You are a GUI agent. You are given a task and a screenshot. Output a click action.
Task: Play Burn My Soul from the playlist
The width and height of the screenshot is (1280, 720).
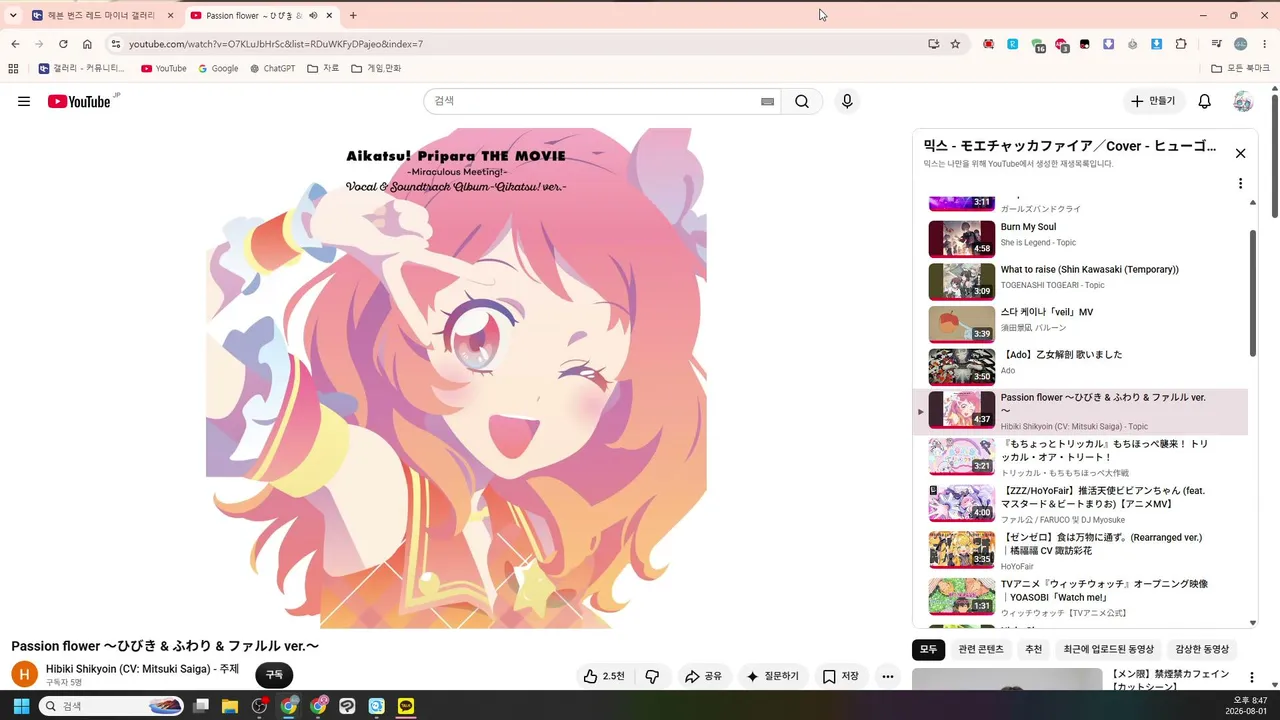1080,239
